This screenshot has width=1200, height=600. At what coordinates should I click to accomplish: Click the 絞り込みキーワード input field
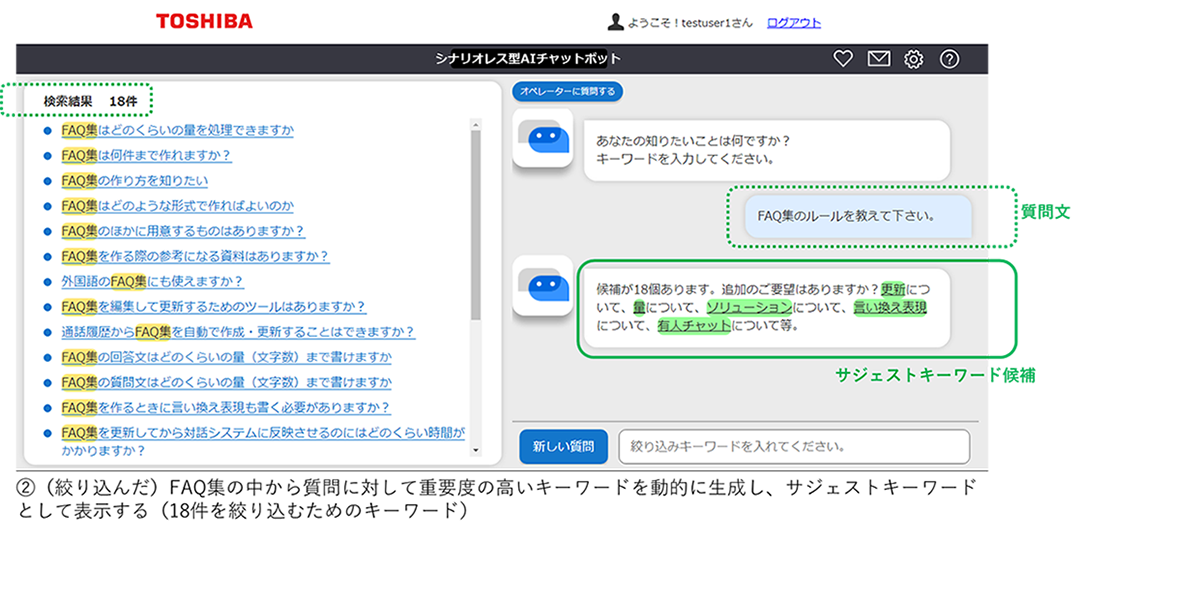pyautogui.click(x=794, y=447)
